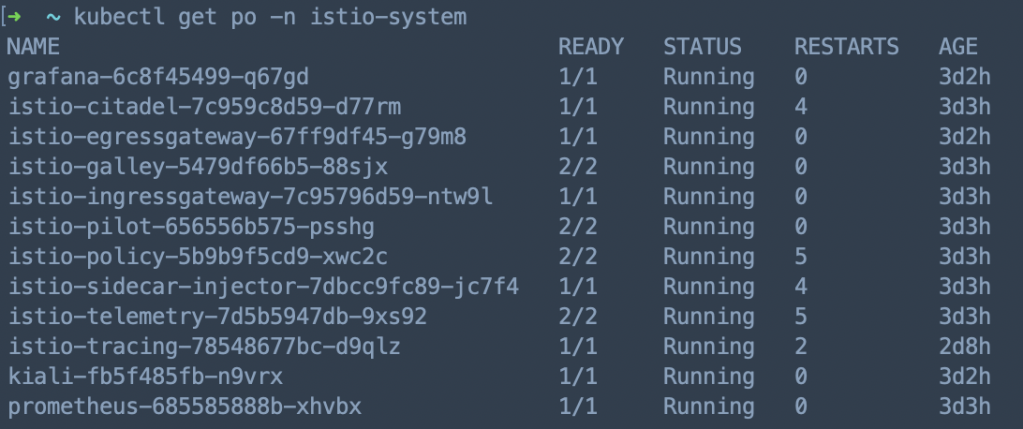
Task: Click the AGE column header
Action: [958, 47]
